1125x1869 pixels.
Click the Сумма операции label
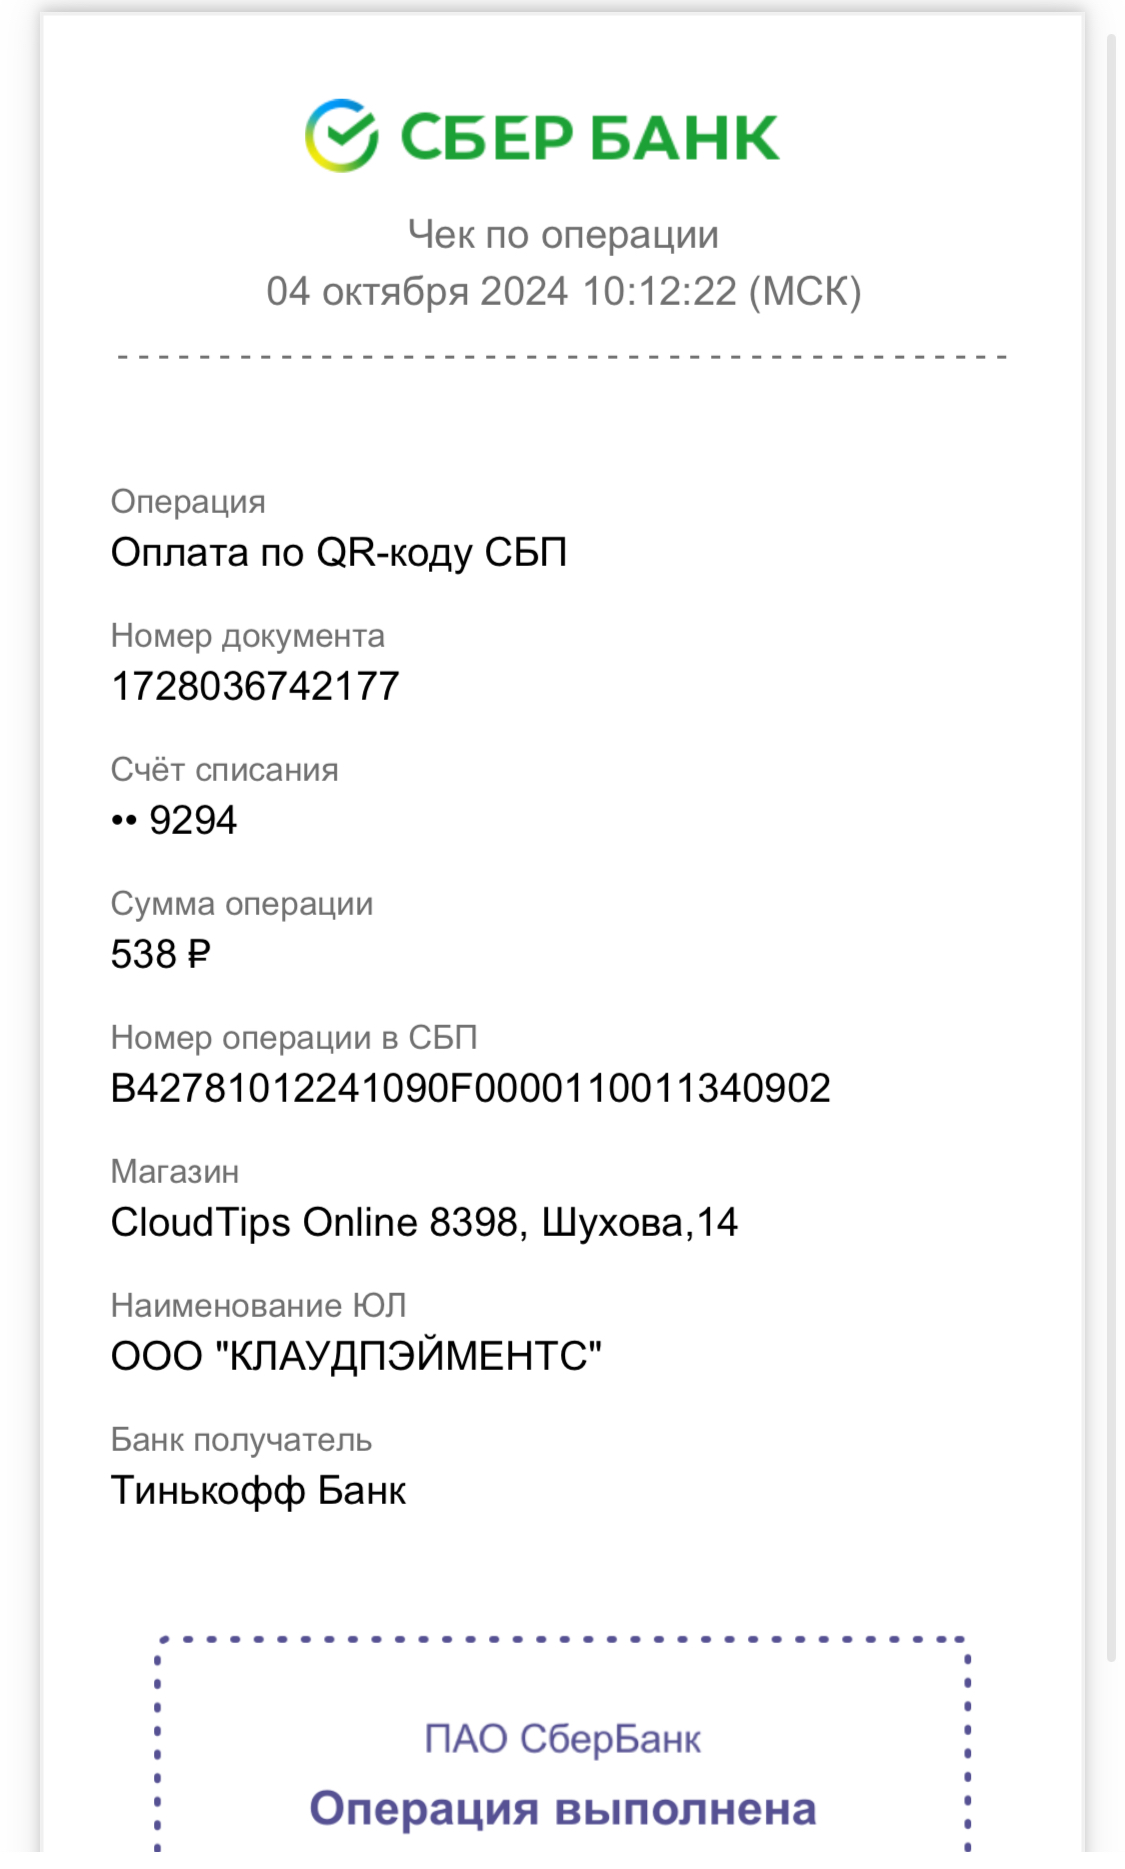pyautogui.click(x=241, y=904)
